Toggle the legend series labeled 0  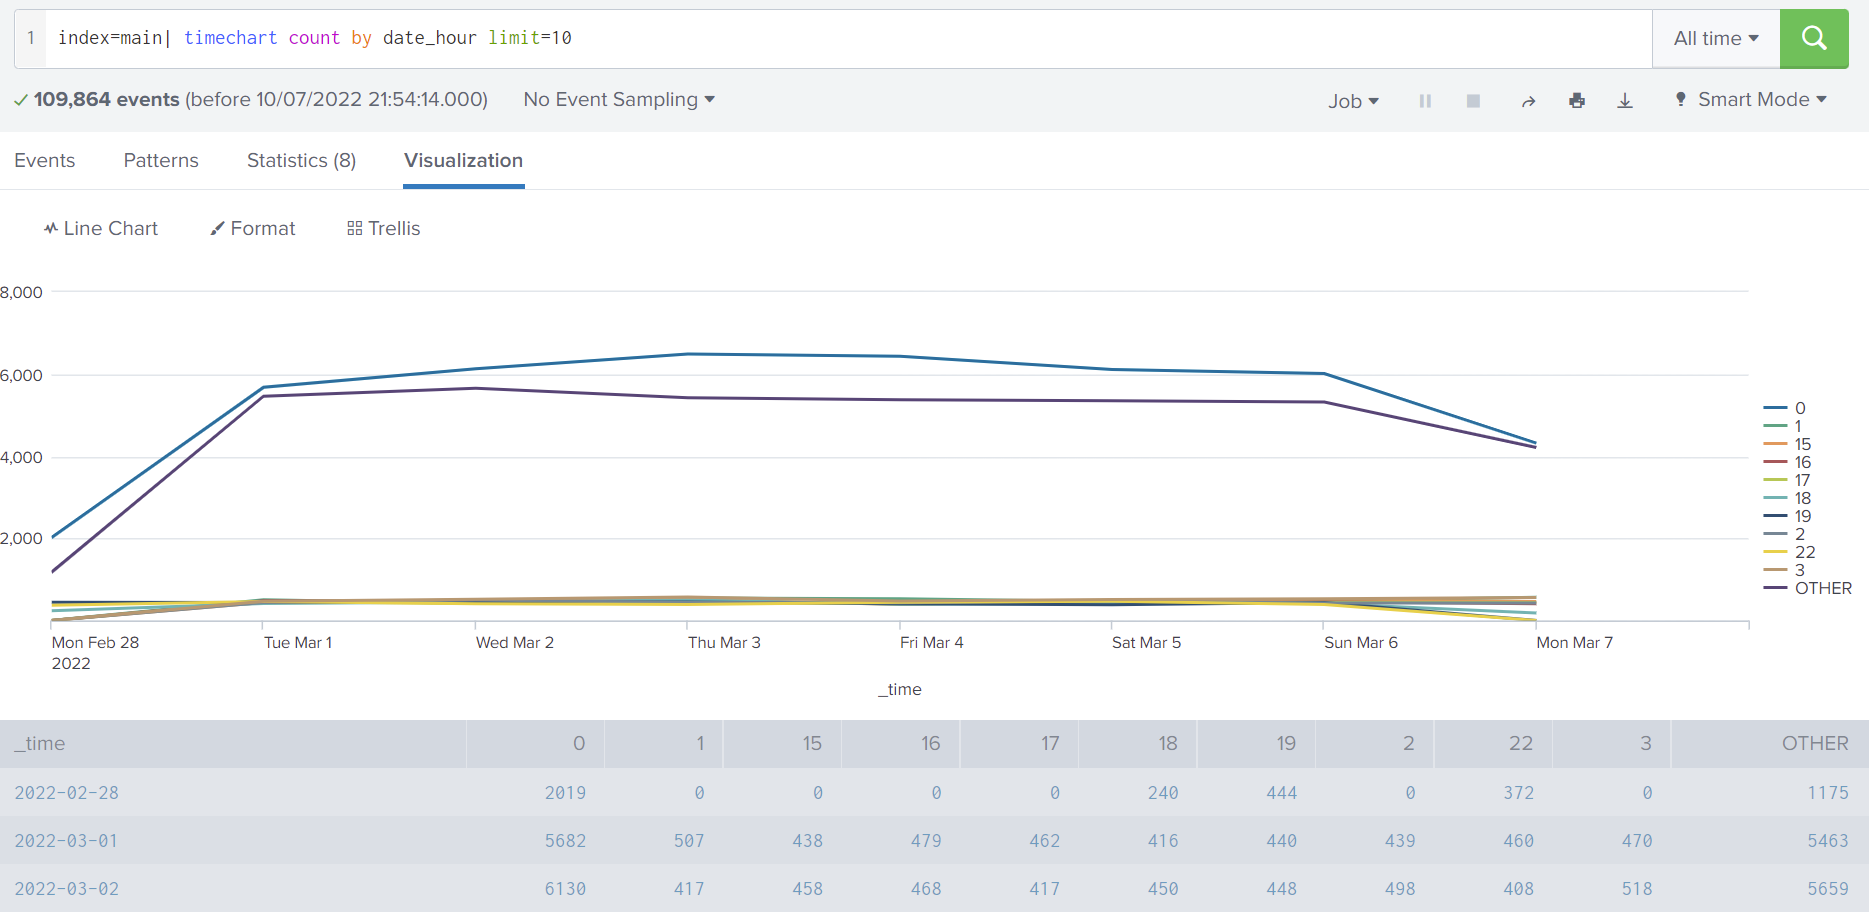[1797, 408]
